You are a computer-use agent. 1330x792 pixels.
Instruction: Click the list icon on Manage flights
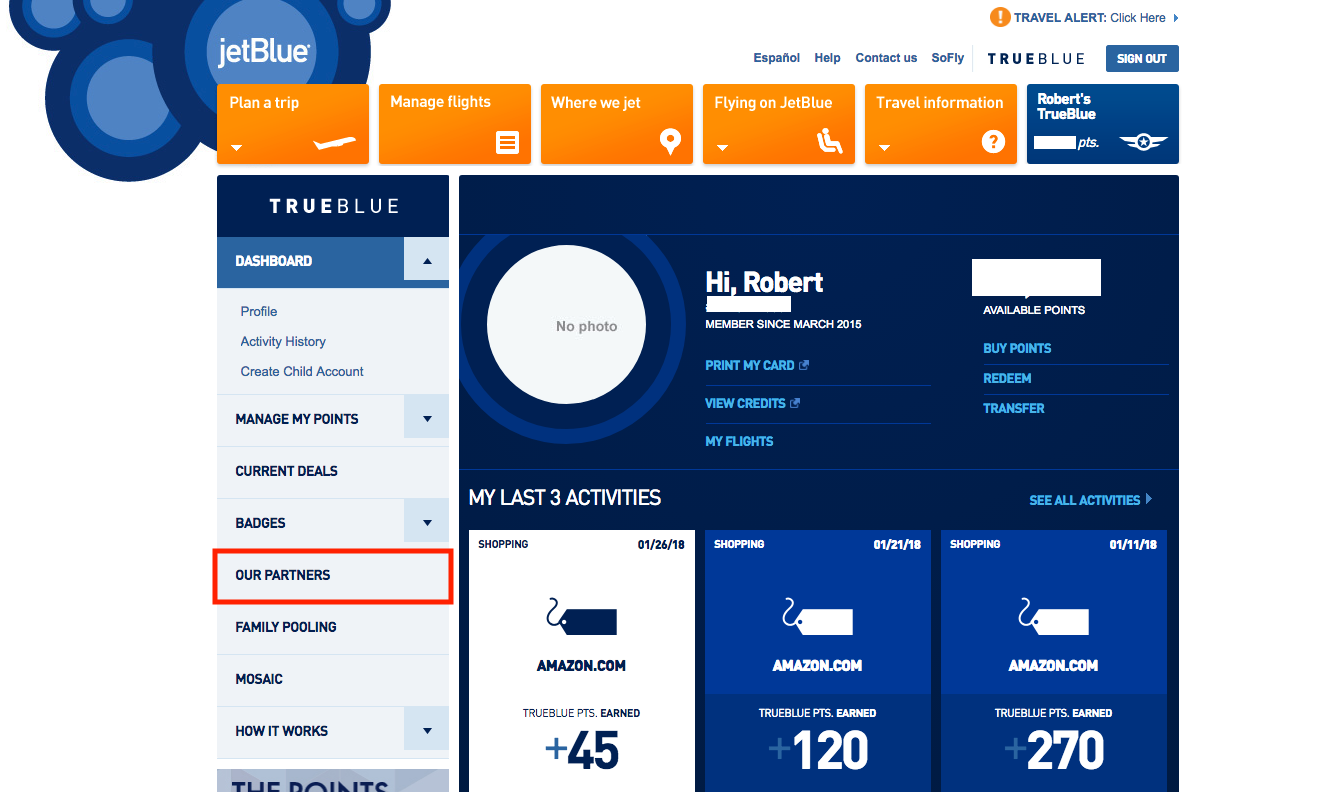(x=508, y=143)
